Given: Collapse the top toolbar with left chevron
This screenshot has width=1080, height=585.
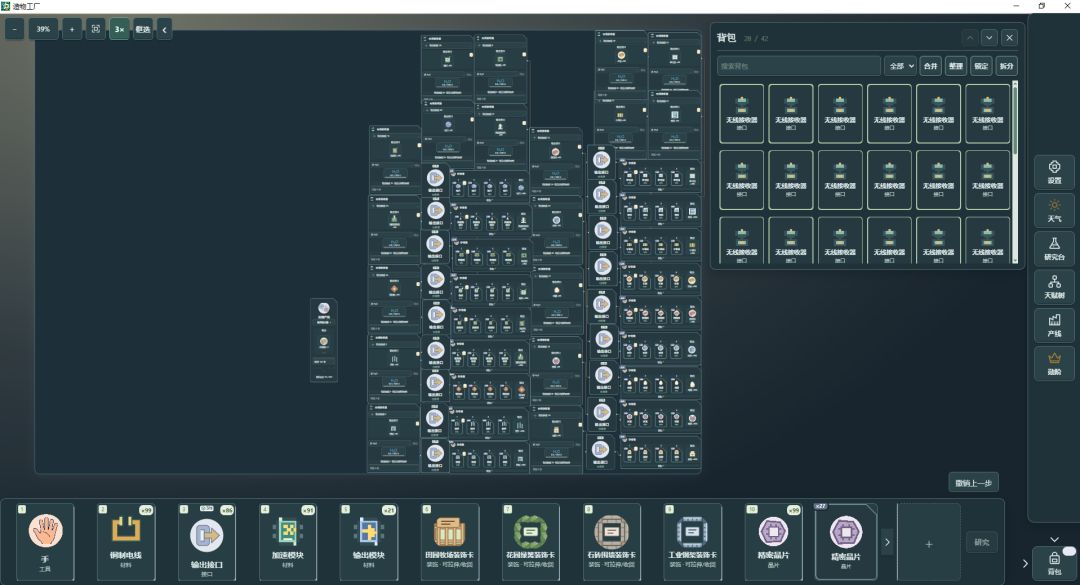Looking at the screenshot, I should pos(164,29).
